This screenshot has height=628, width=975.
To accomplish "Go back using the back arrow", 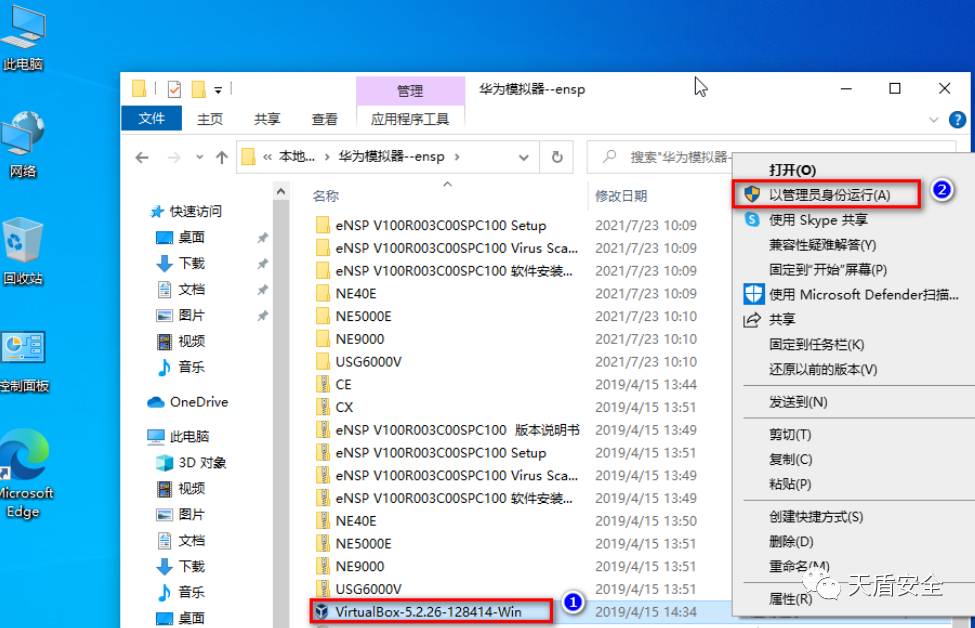I will 142,158.
